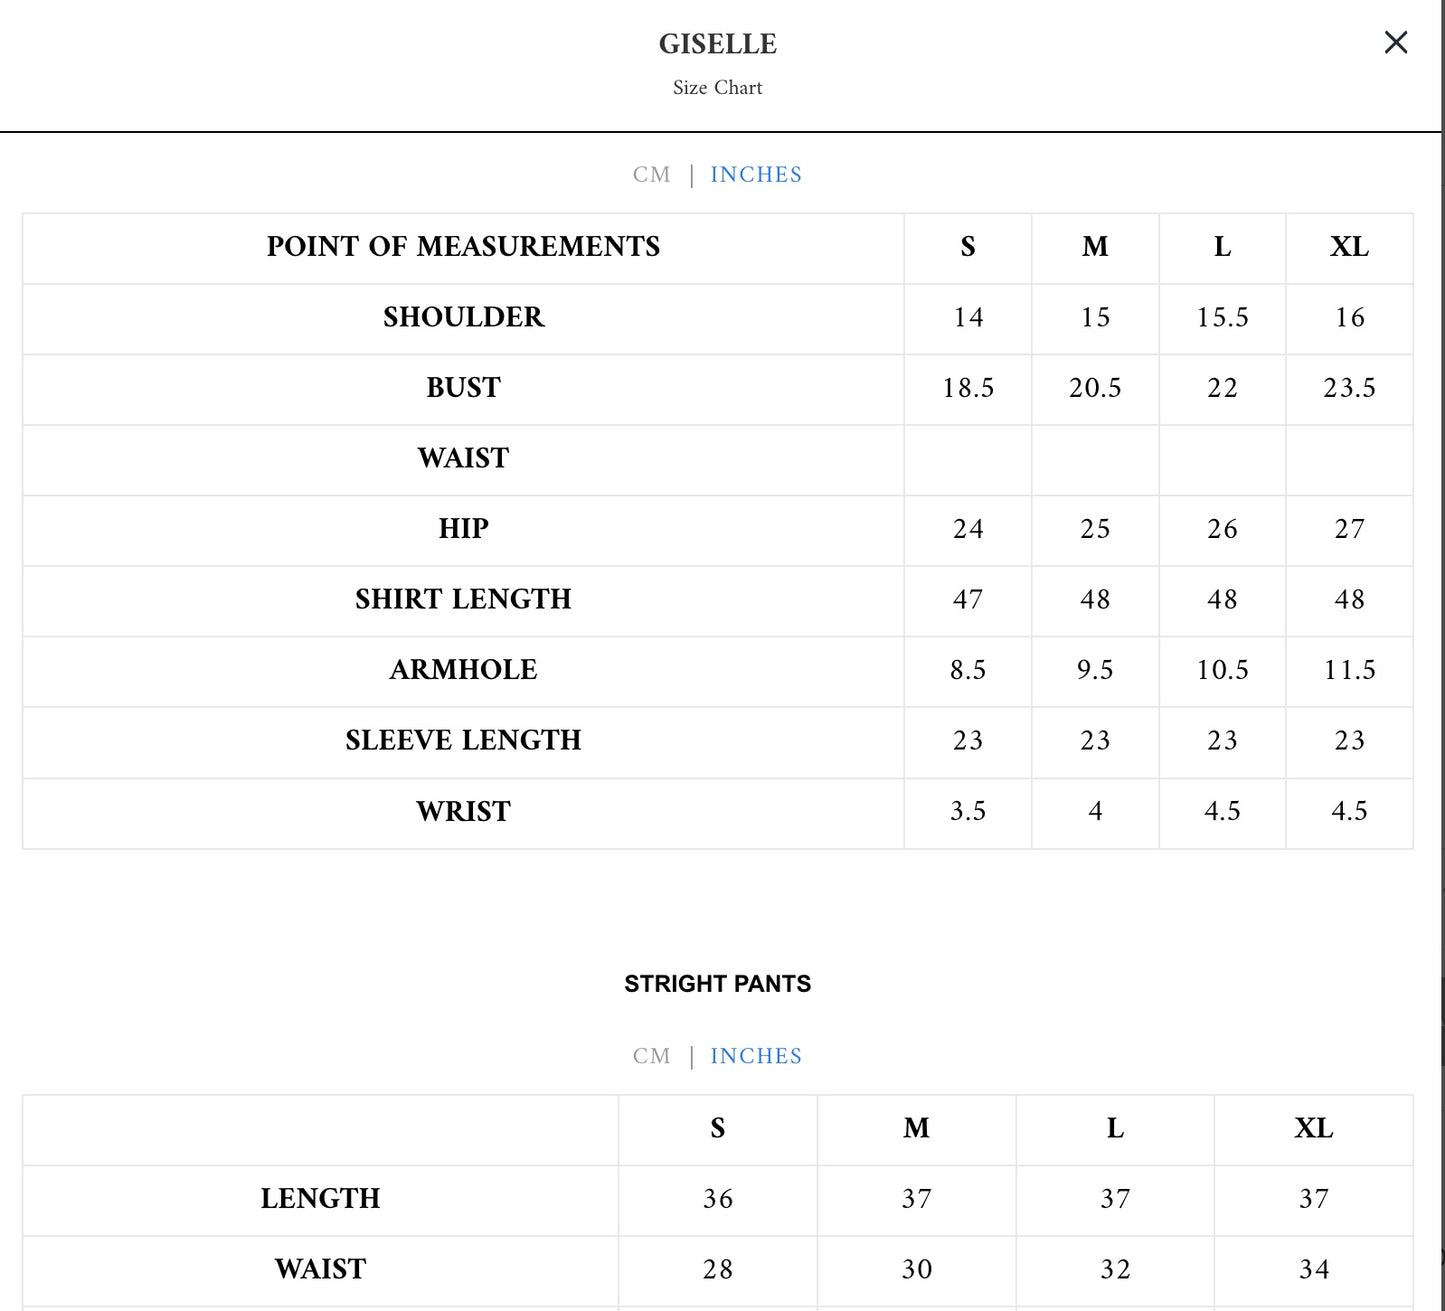Click the STRIGHT PANTS section heading
This screenshot has height=1311, width=1445.
pyautogui.click(x=717, y=984)
